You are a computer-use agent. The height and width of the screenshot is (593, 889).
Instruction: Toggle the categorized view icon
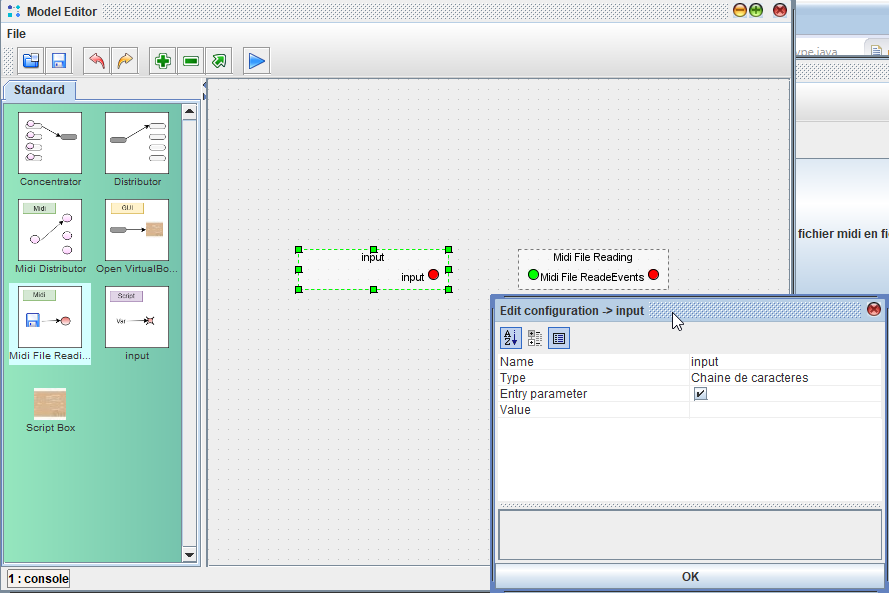point(535,338)
